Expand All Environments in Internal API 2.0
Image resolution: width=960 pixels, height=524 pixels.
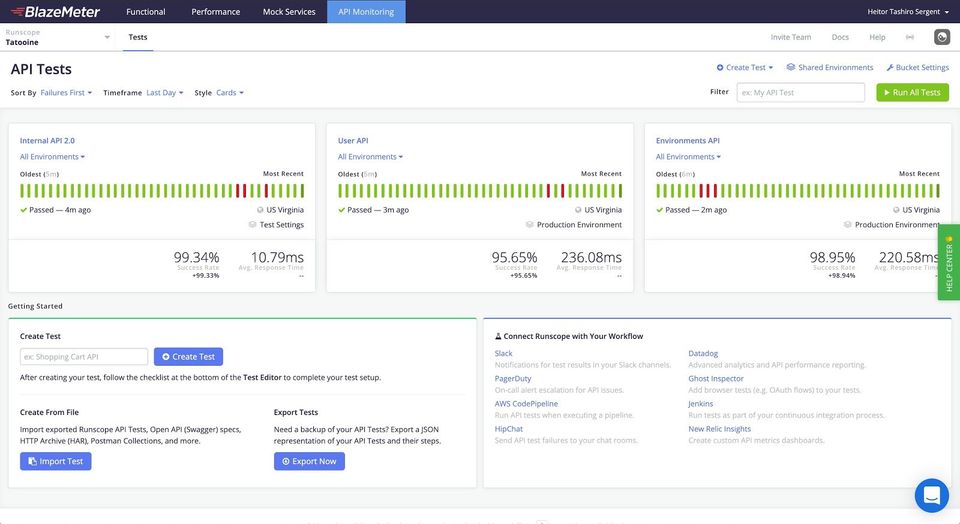(52, 156)
